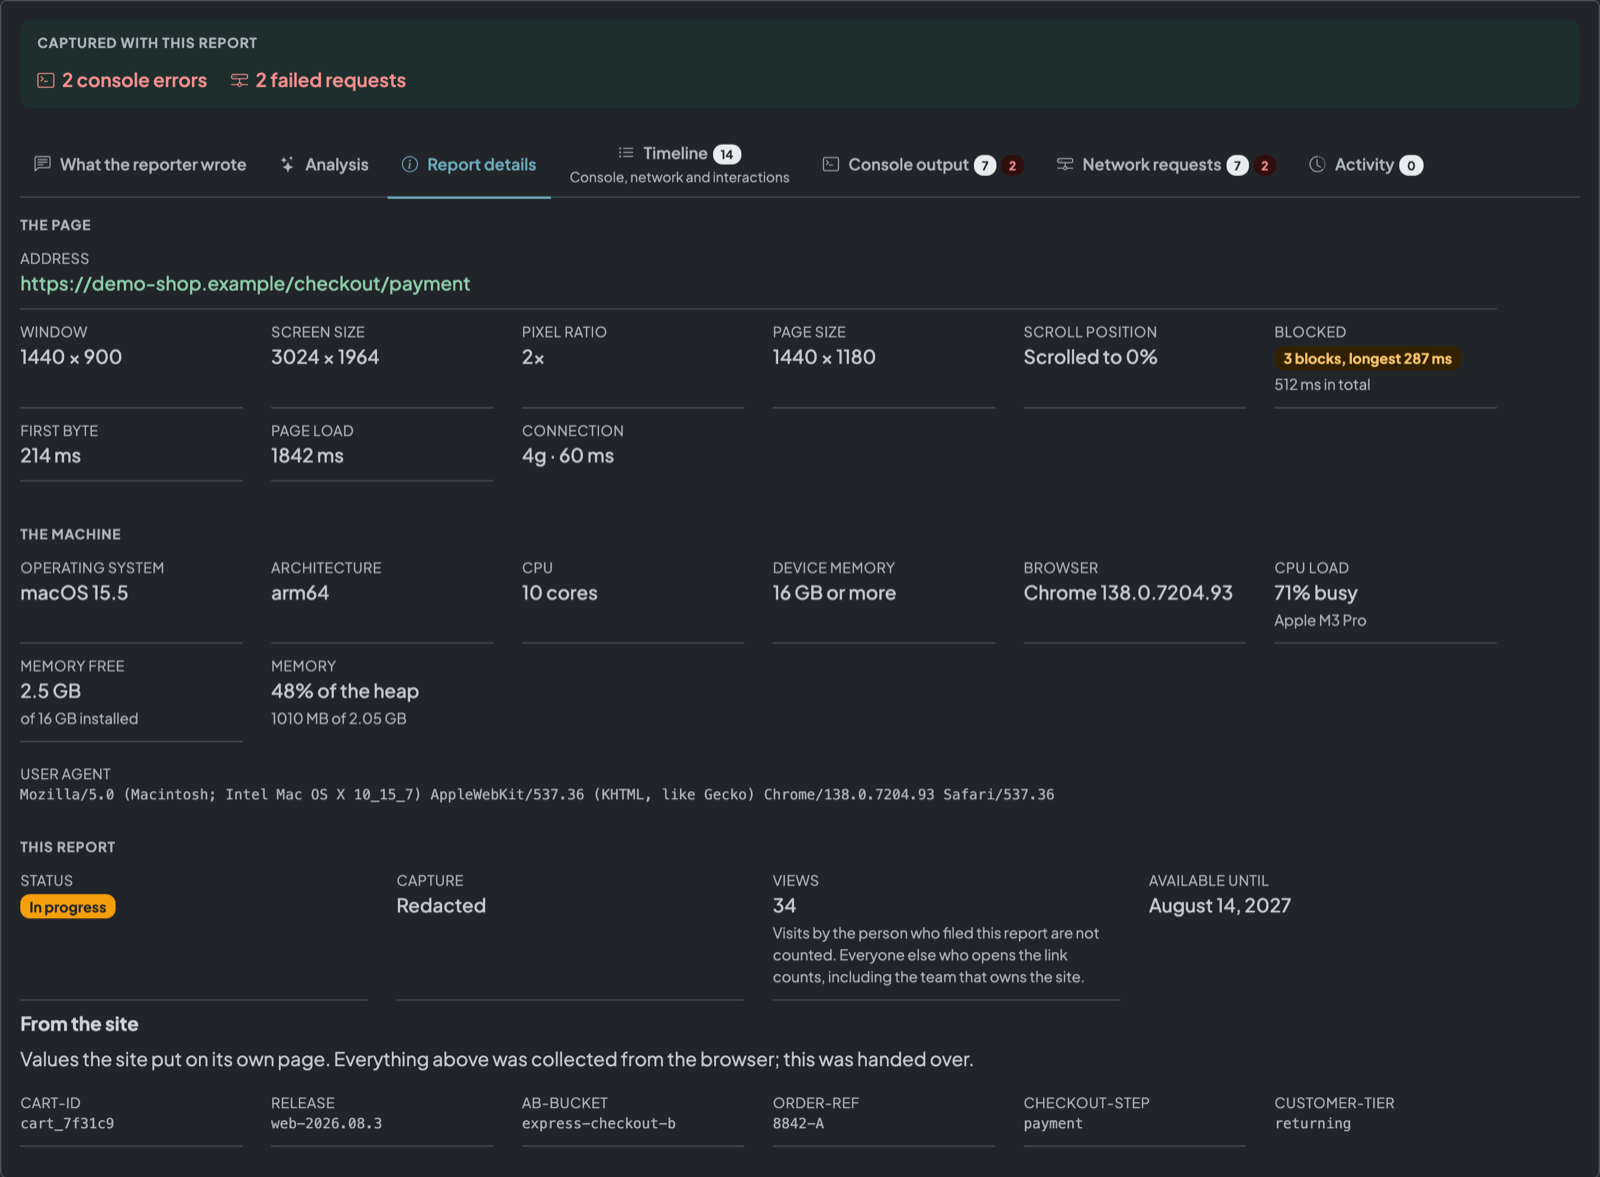Click the Mozilla/5.0 user agent string

click(x=537, y=795)
